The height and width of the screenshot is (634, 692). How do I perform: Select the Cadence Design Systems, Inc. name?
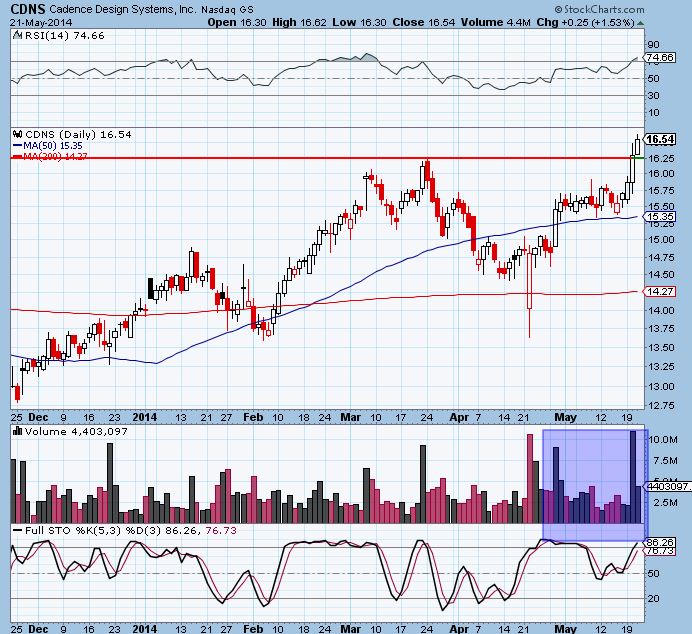point(123,9)
